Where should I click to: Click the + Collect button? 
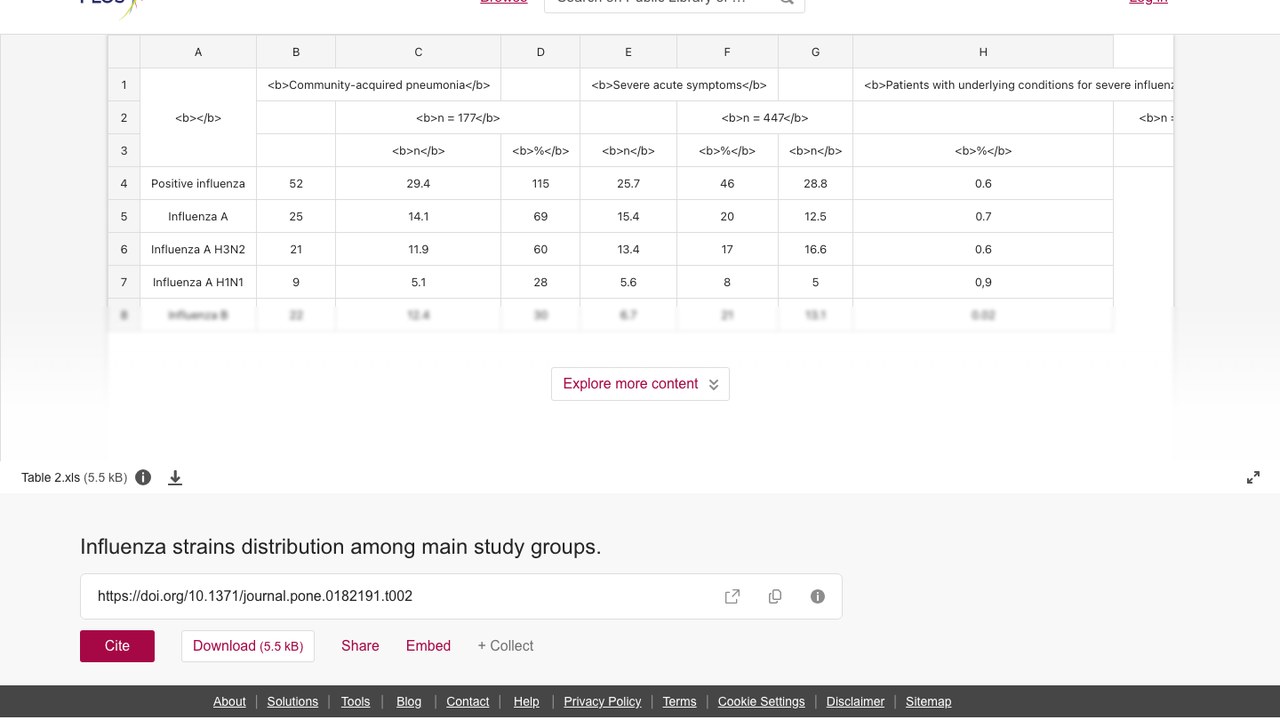505,646
